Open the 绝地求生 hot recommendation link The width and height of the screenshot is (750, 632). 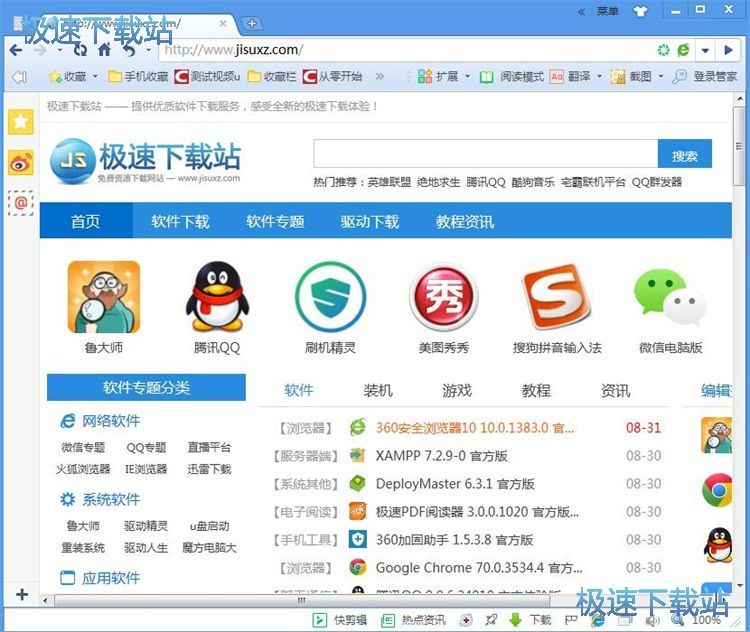[x=438, y=182]
